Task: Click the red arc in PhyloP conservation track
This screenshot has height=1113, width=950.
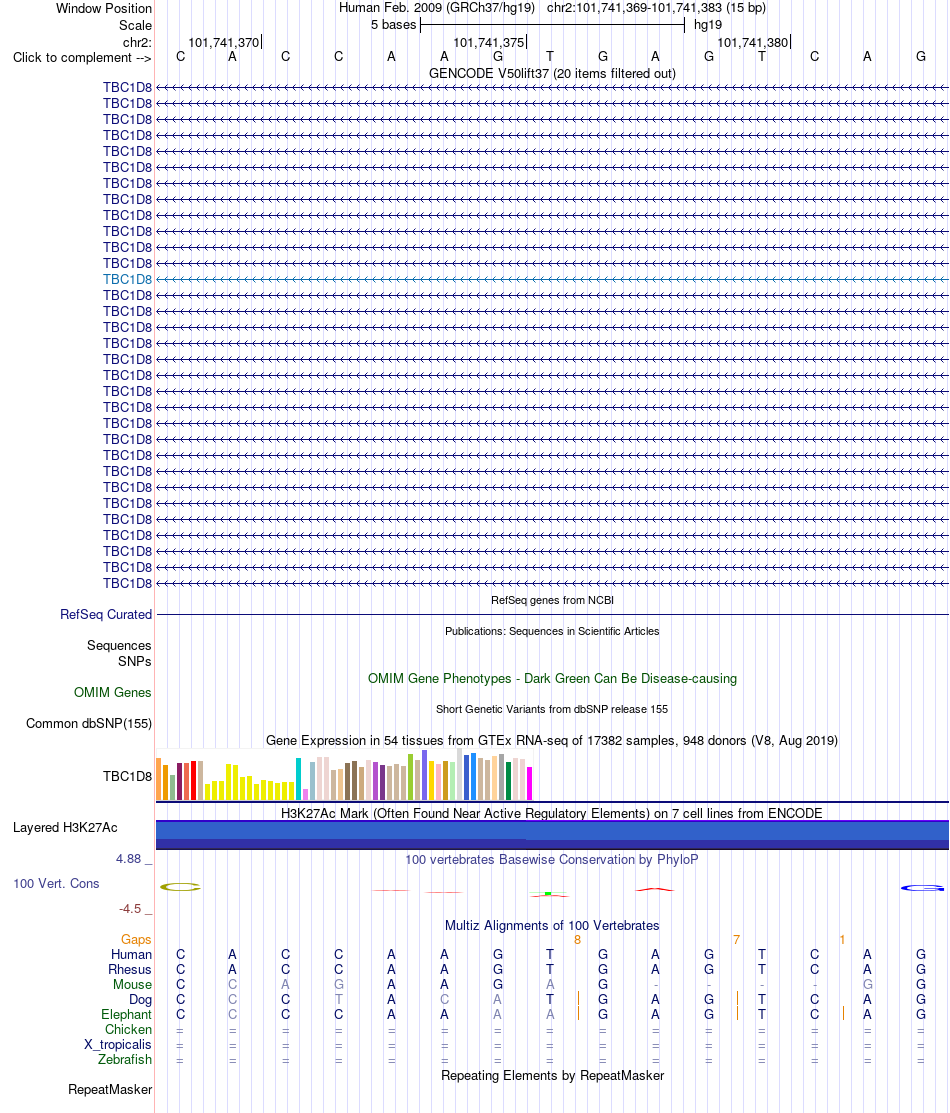Action: pyautogui.click(x=655, y=889)
